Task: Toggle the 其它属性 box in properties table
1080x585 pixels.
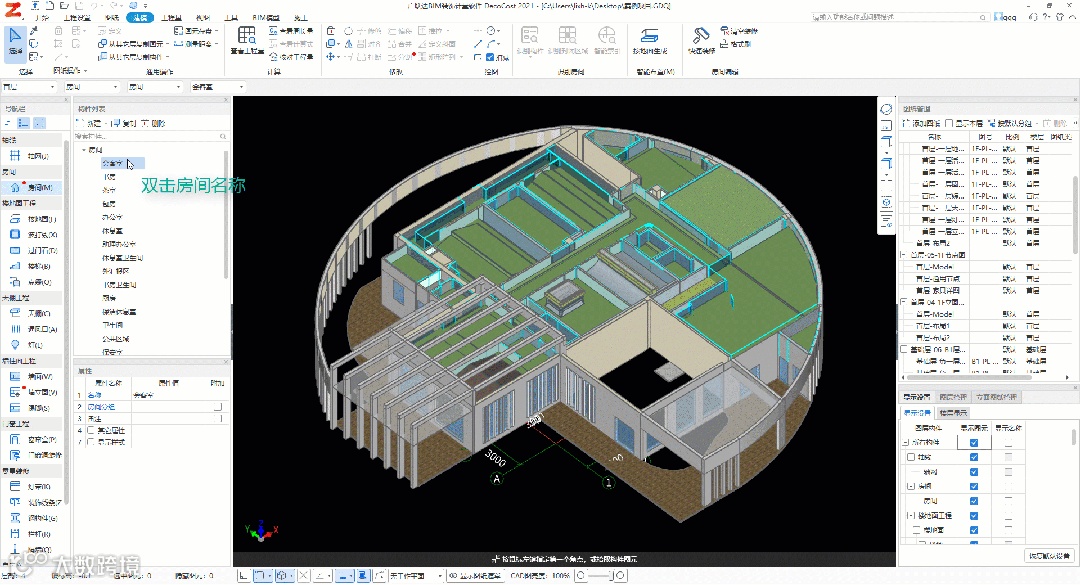Action: (x=91, y=431)
